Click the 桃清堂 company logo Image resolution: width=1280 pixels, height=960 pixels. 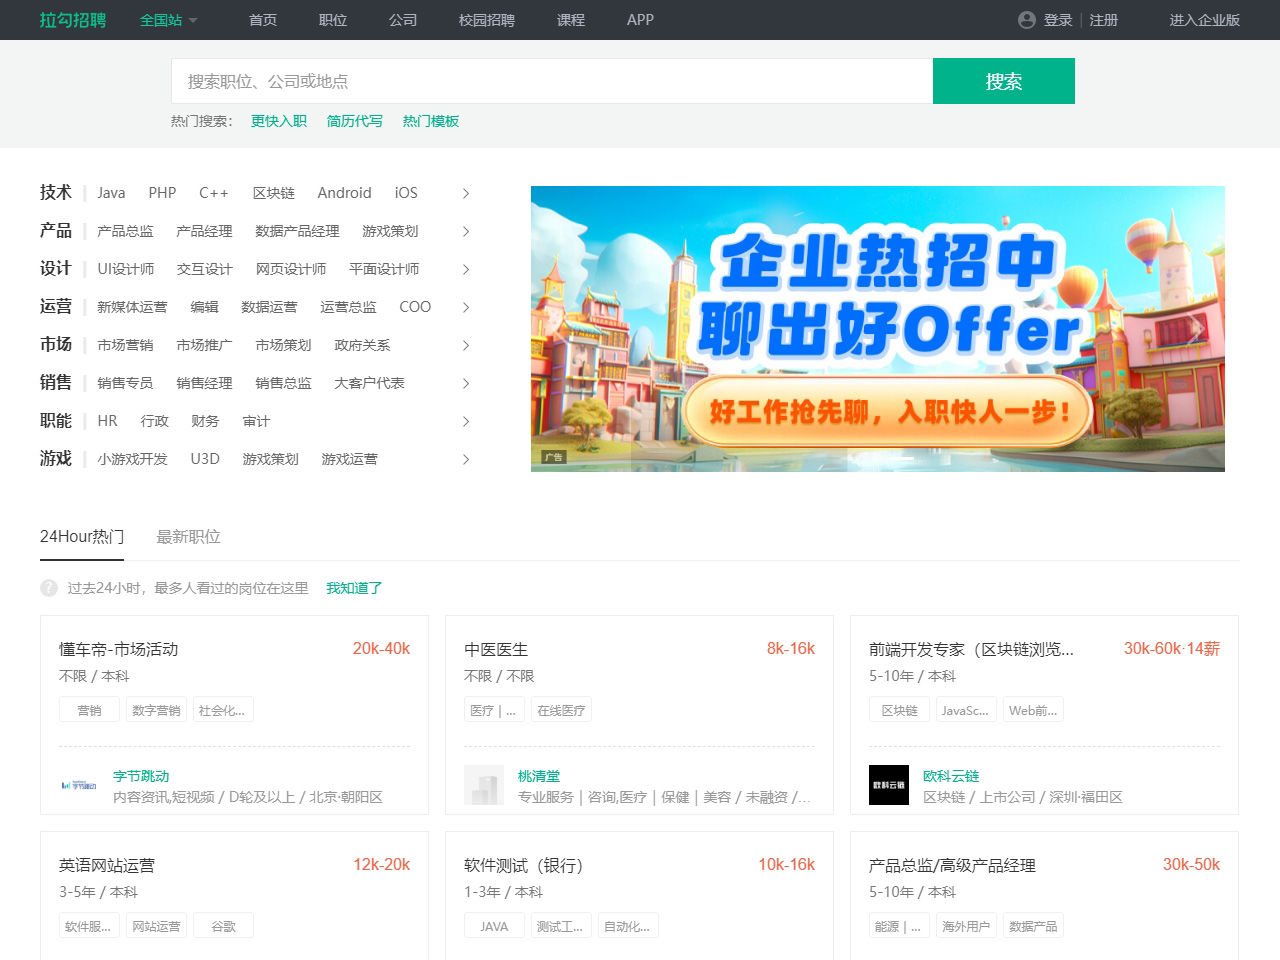click(x=484, y=786)
